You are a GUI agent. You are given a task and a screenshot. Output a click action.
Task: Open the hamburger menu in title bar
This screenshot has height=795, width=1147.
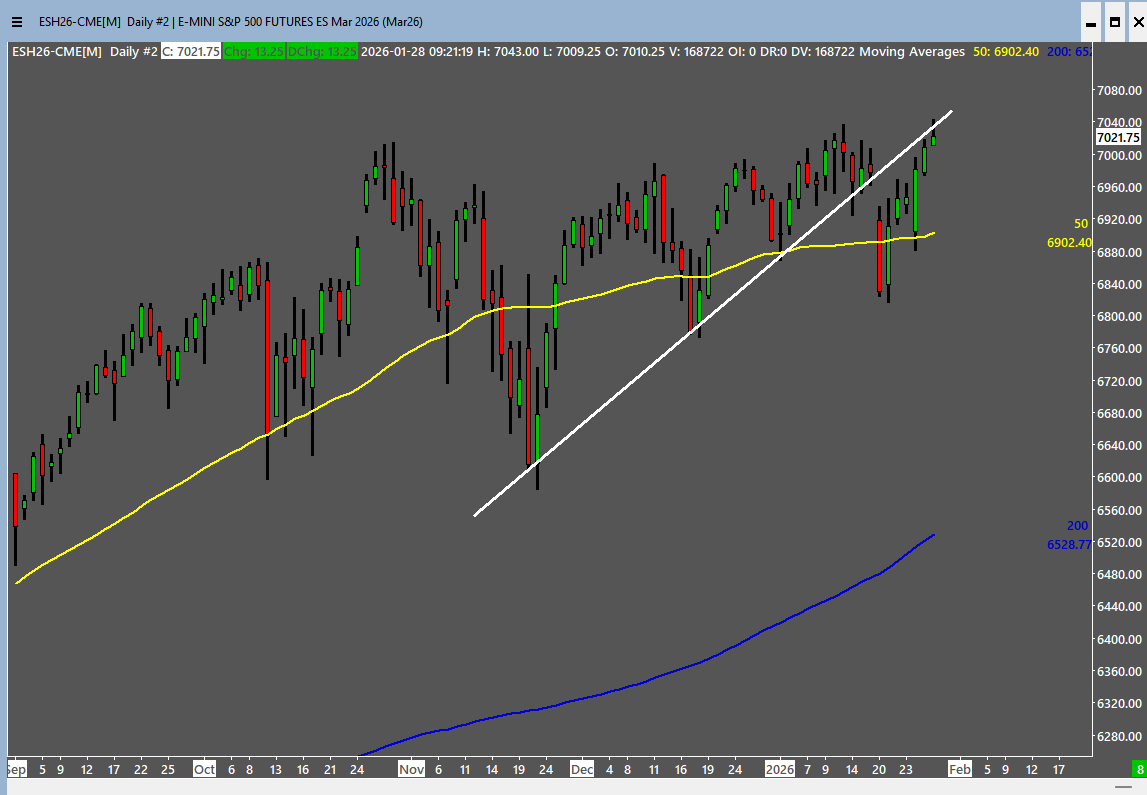(x=16, y=21)
